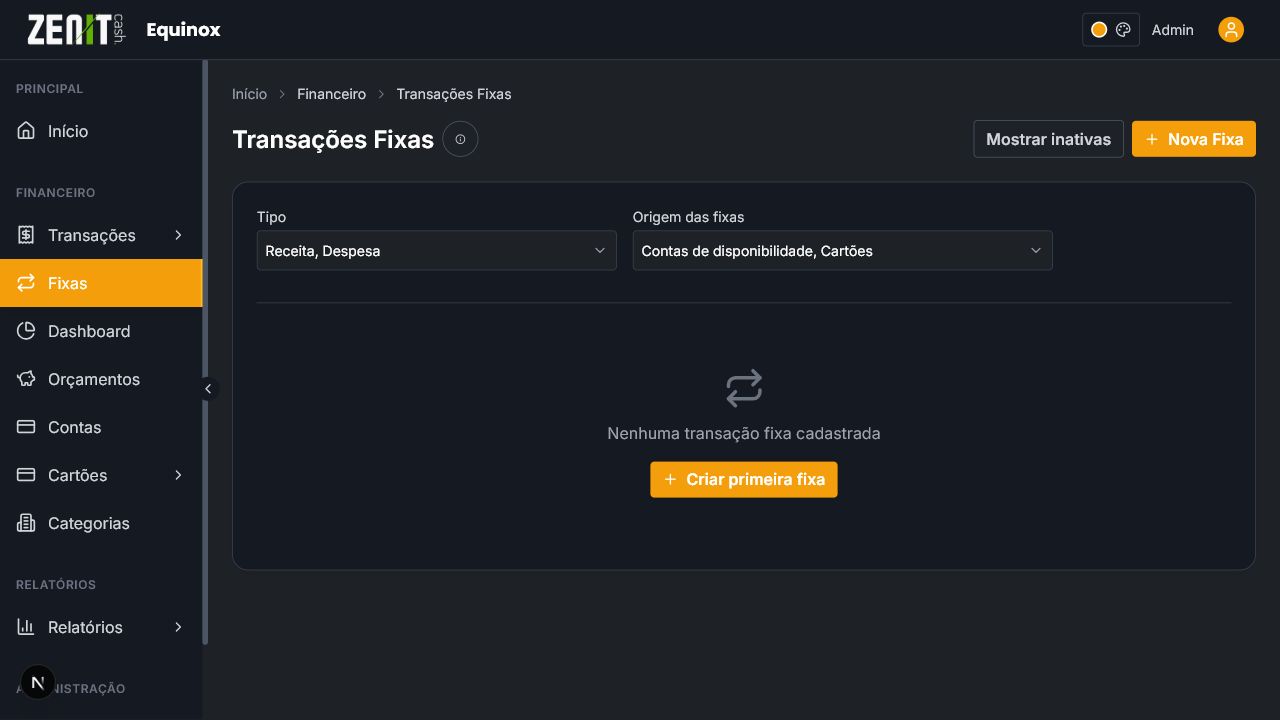
Task: Click the Nenhuma transação fixa cadastrada text
Action: click(x=744, y=434)
